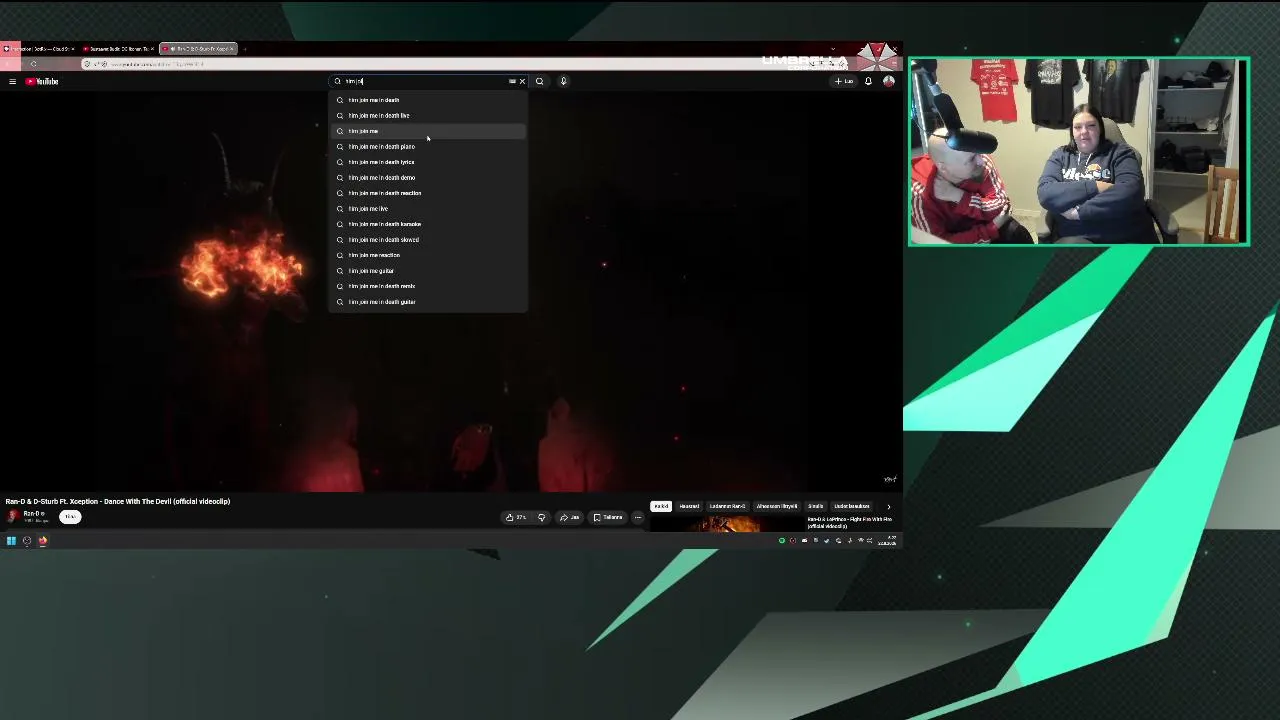Open the Fight Fire With Fire thumbnail
Image resolution: width=1280 pixels, height=720 pixels.
(x=727, y=524)
